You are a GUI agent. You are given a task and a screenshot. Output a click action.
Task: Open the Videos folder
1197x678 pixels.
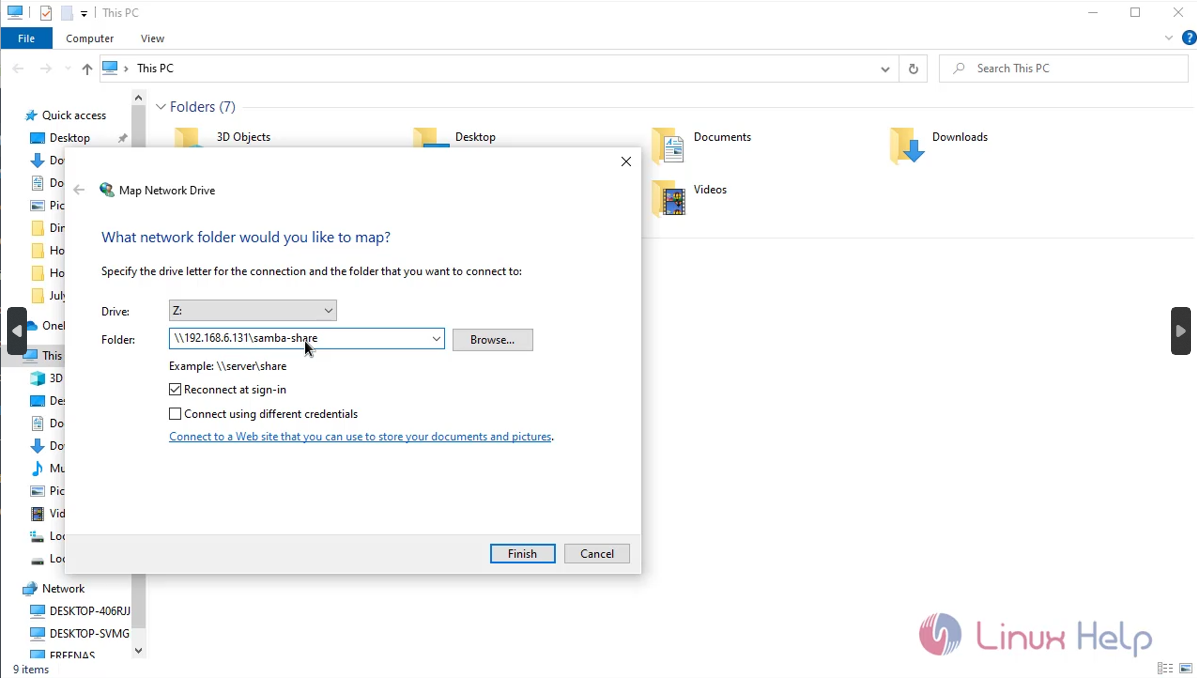pyautogui.click(x=689, y=197)
